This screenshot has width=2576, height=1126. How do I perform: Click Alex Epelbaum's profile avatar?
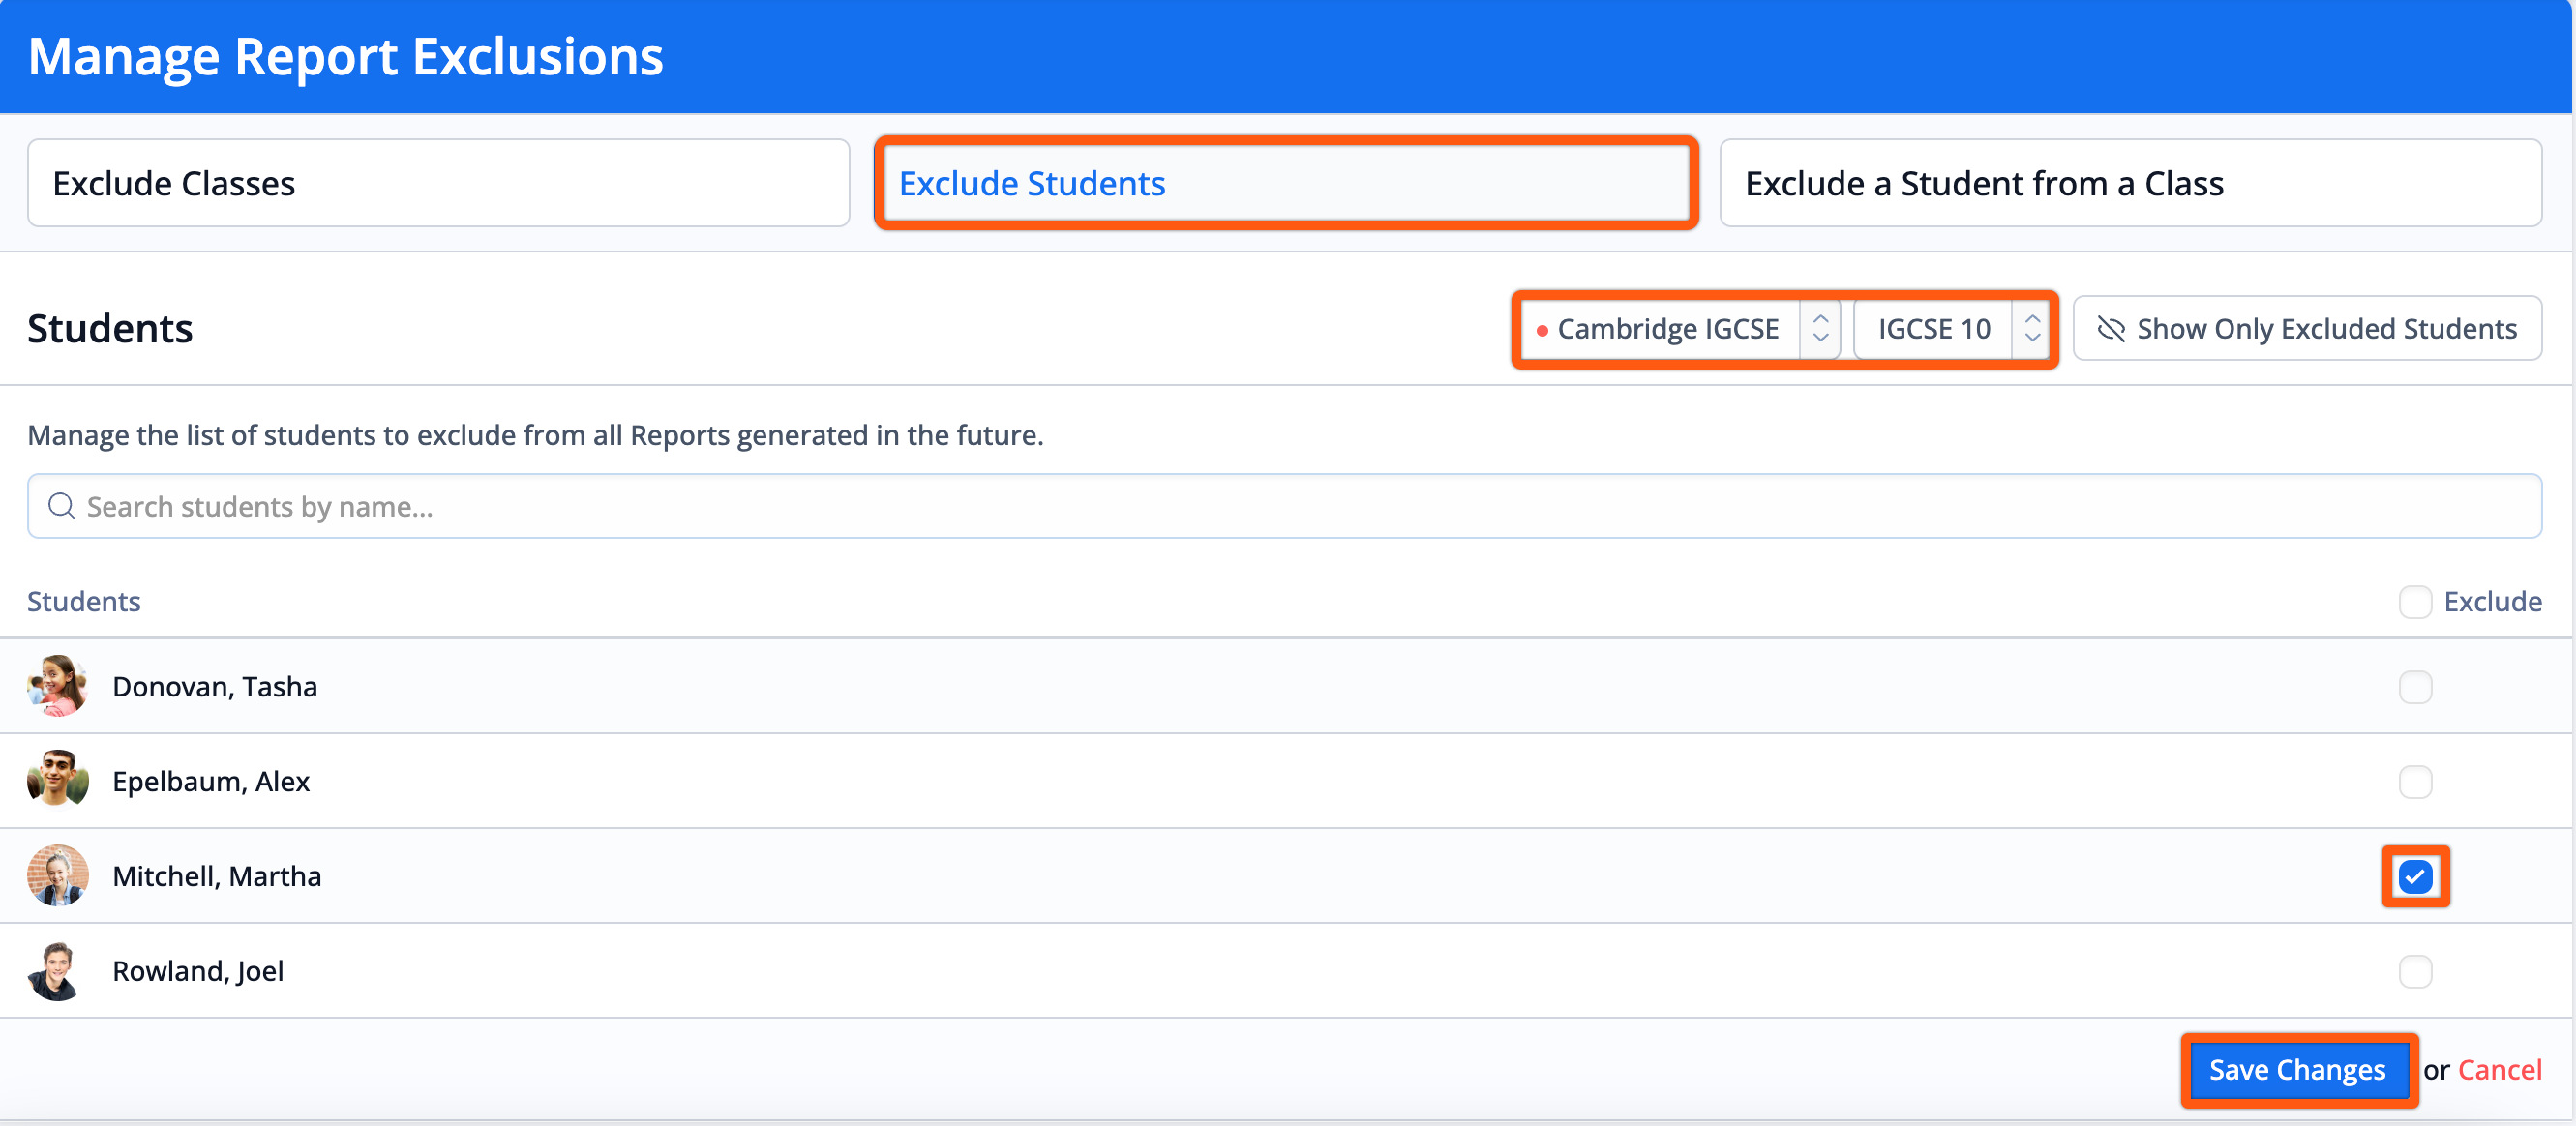[58, 780]
